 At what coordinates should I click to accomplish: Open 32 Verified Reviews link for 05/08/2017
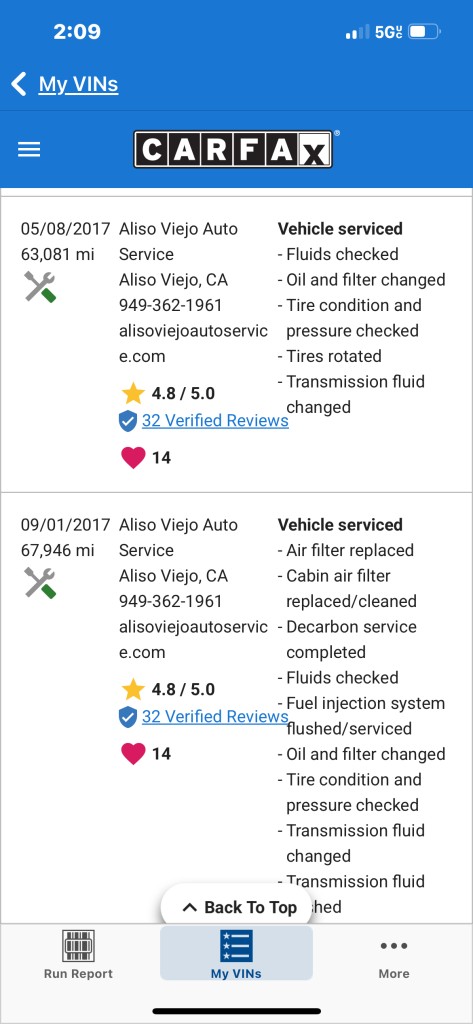pyautogui.click(x=215, y=421)
